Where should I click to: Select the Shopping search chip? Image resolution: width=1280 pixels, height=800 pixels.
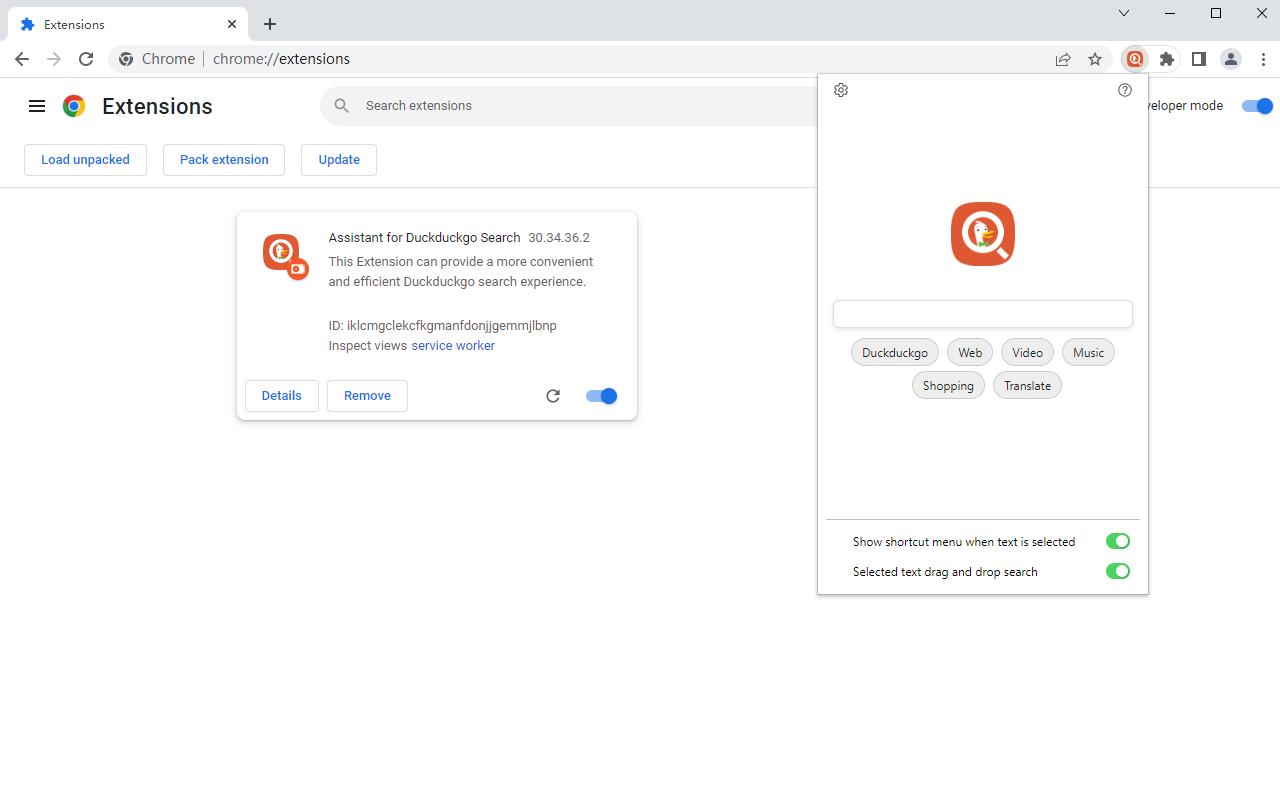[x=948, y=385]
